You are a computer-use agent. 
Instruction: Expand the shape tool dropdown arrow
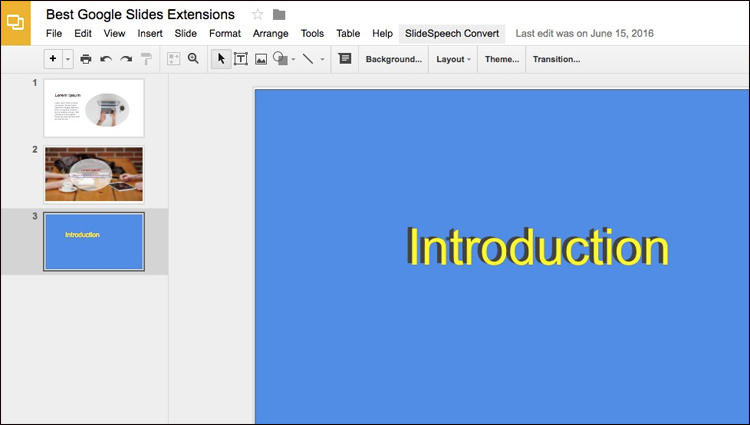point(293,60)
